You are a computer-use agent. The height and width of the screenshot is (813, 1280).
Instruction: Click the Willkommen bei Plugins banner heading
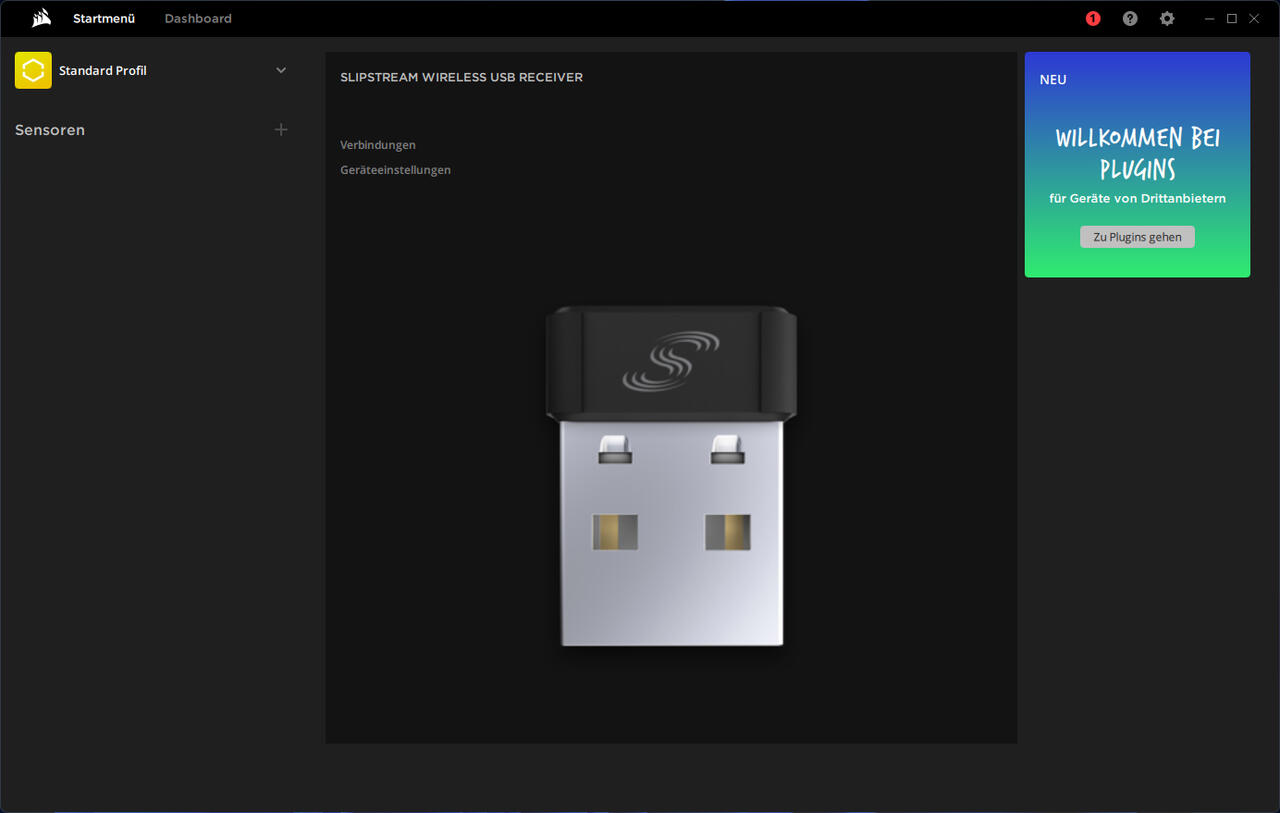coord(1137,152)
